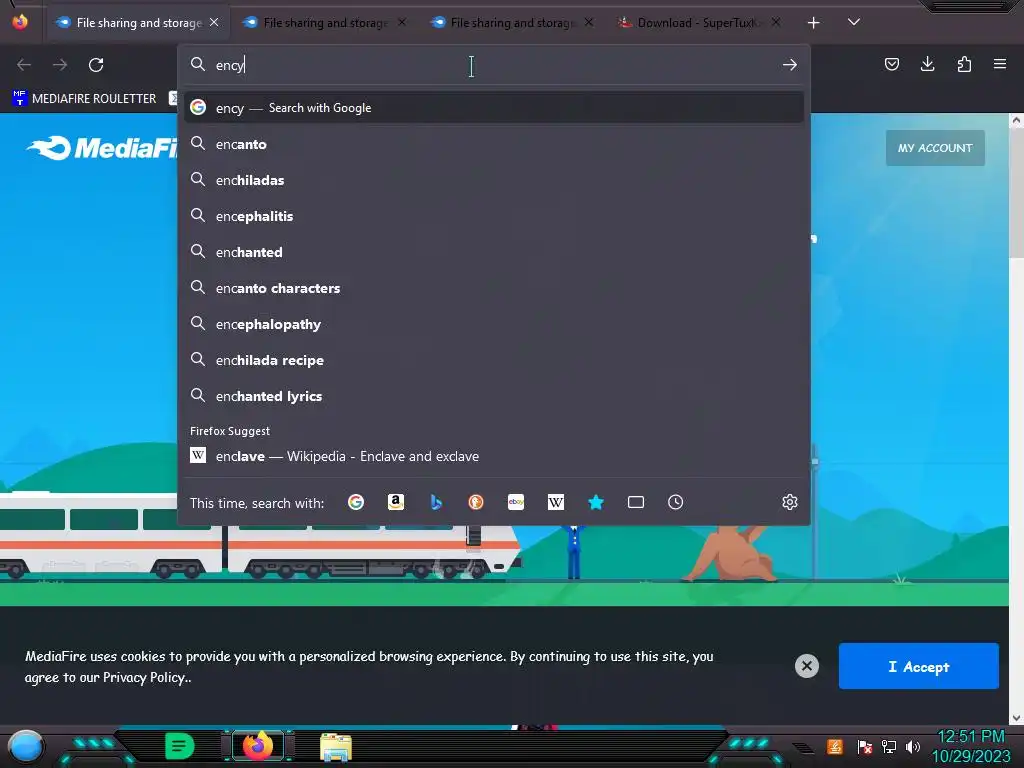Choose the 'enchanted lyrics' suggestion
The image size is (1024, 768).
coord(494,396)
